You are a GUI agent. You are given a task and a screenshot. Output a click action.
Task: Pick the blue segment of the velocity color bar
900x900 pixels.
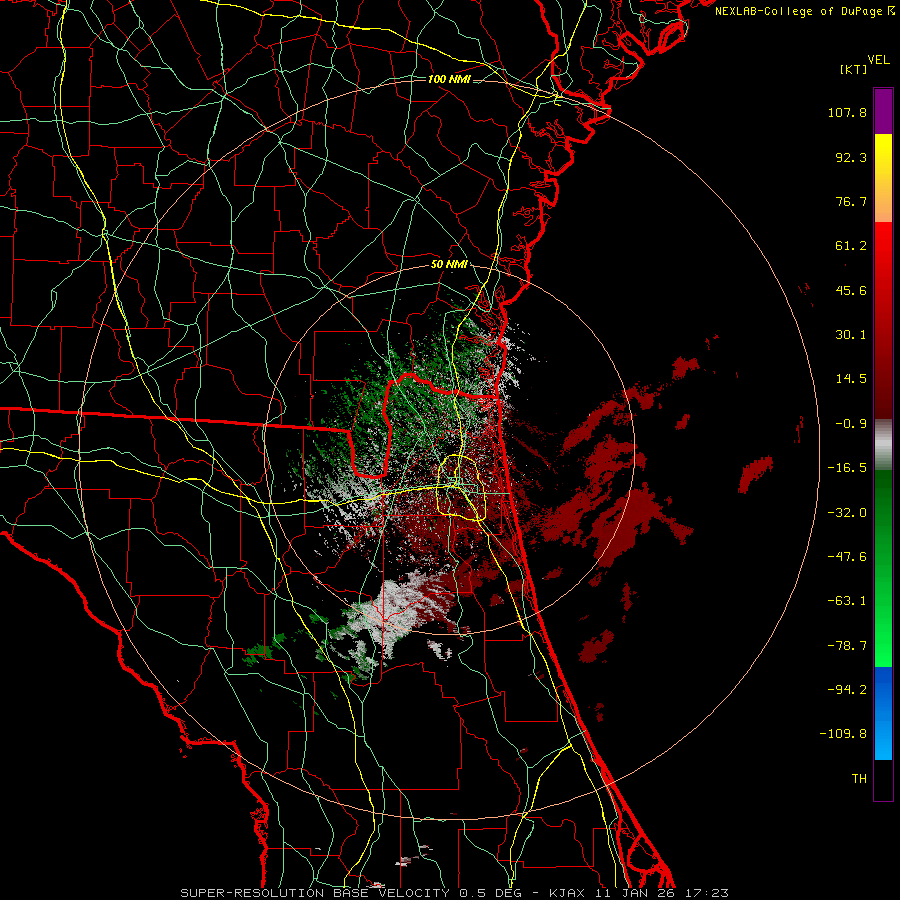(883, 713)
